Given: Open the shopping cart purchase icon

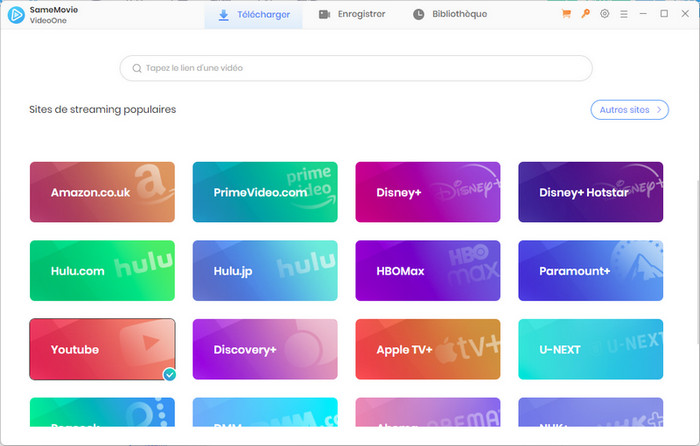Looking at the screenshot, I should 566,14.
